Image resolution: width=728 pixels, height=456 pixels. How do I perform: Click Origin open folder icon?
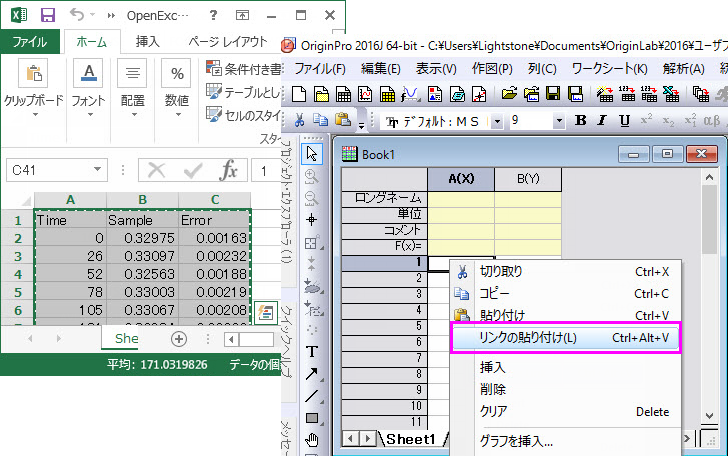click(x=509, y=94)
